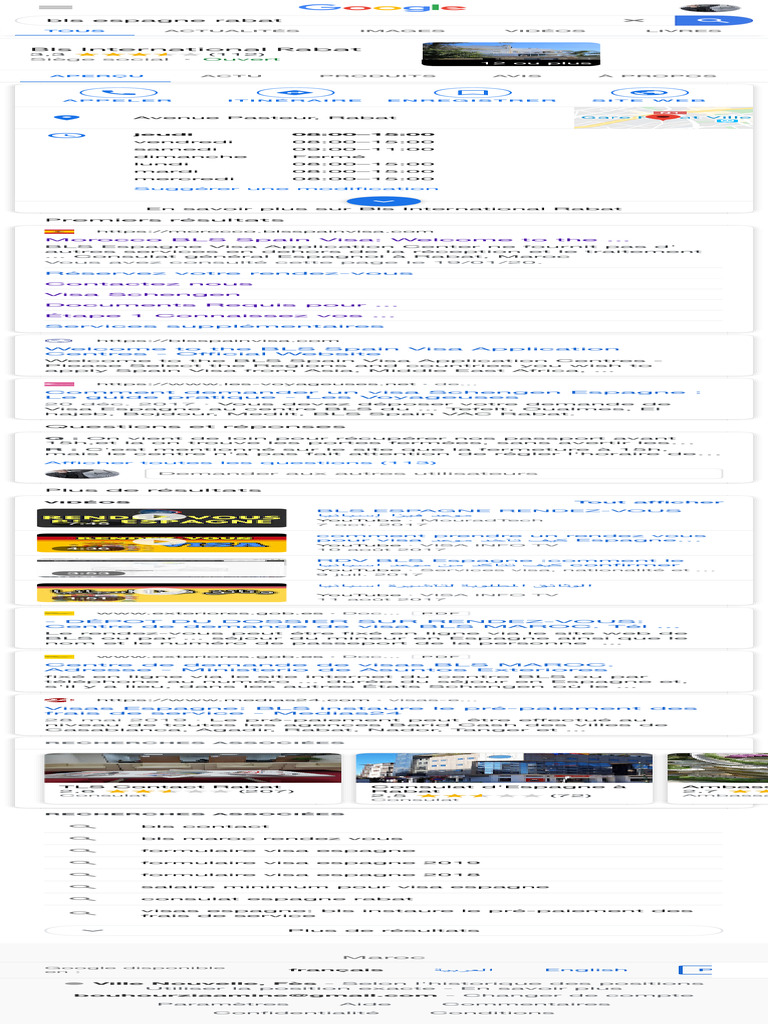768x1024 pixels.
Task: Switch Google language to العربية
Action: (464, 970)
